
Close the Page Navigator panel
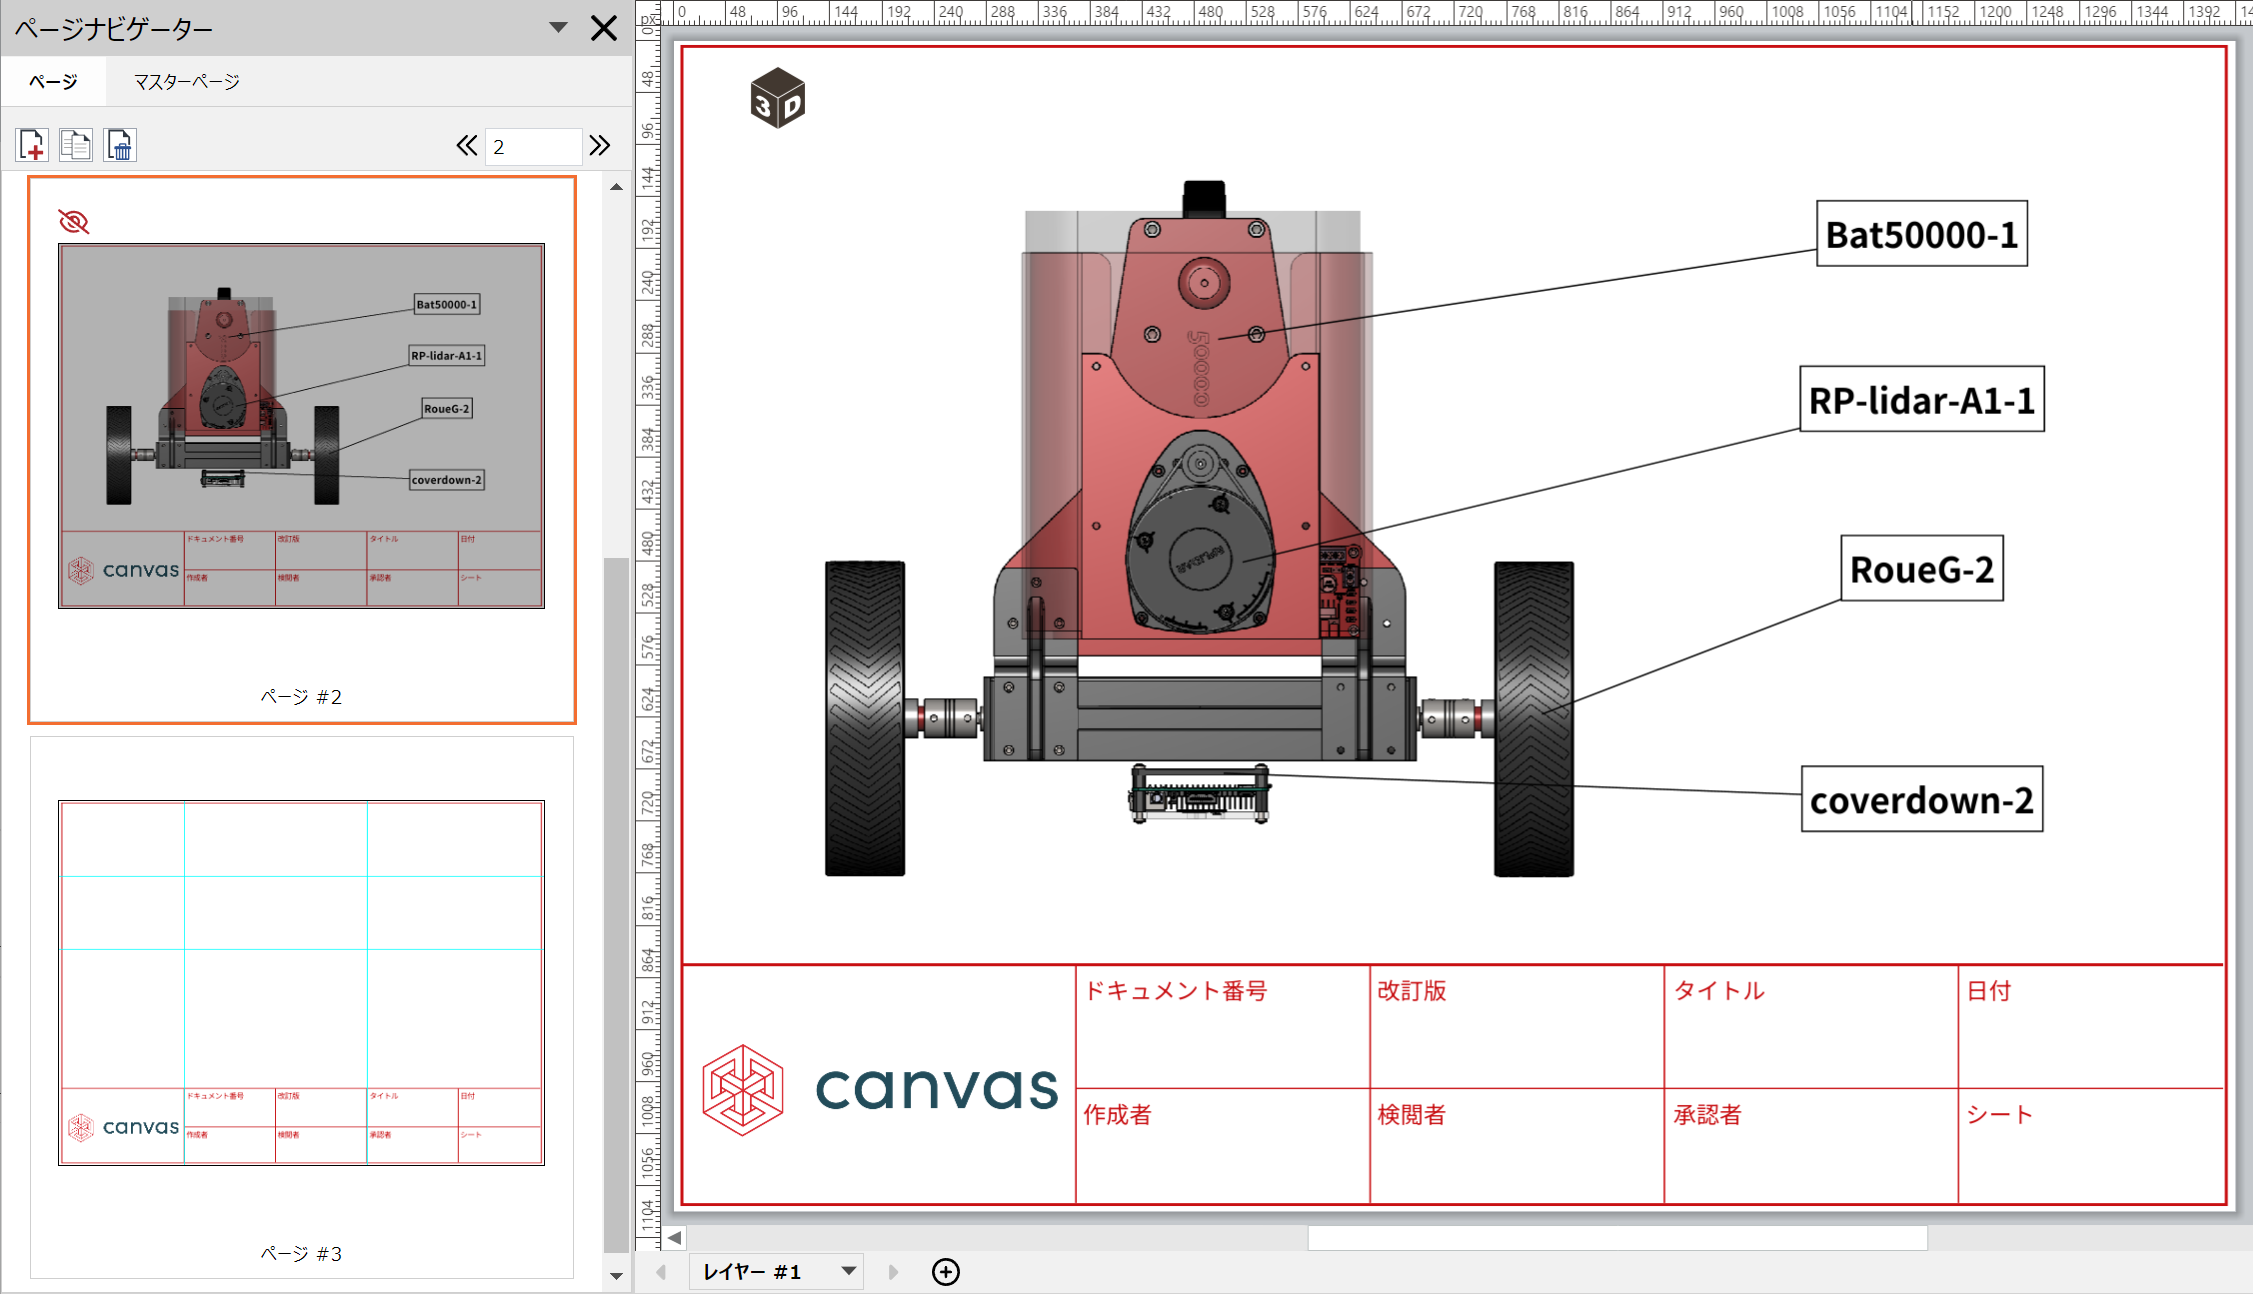604,28
